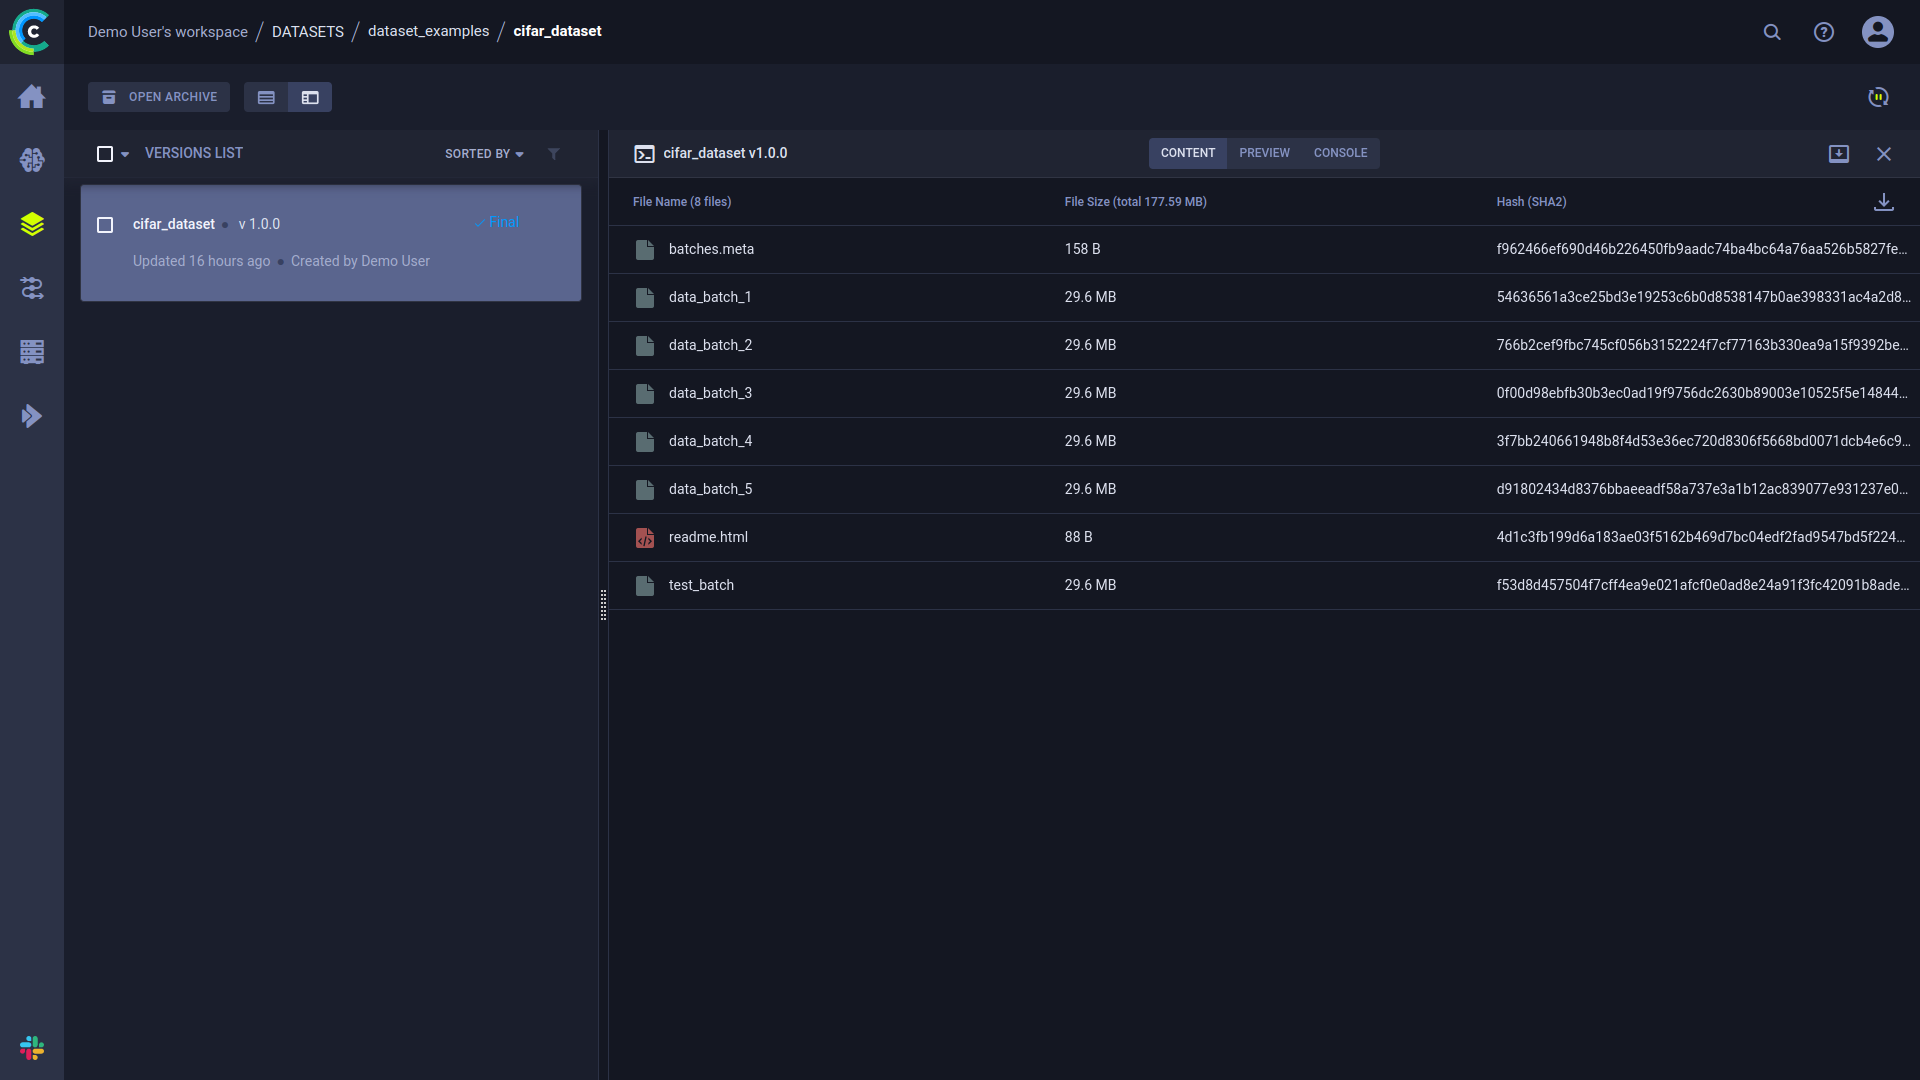Open the SORTED BY dropdown
Screen dimensions: 1920x1080
484,153
